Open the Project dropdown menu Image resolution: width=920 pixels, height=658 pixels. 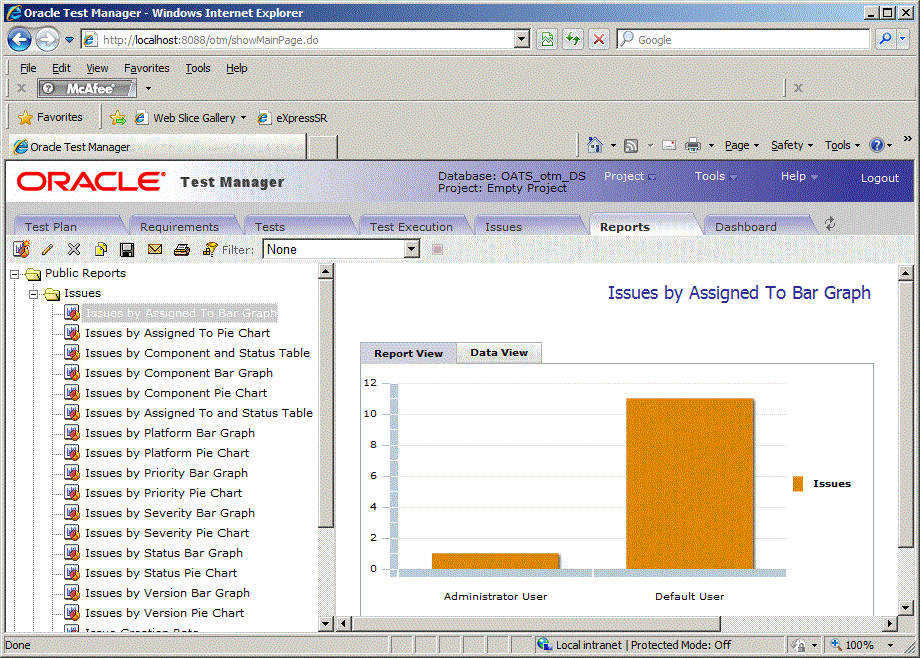[x=630, y=176]
